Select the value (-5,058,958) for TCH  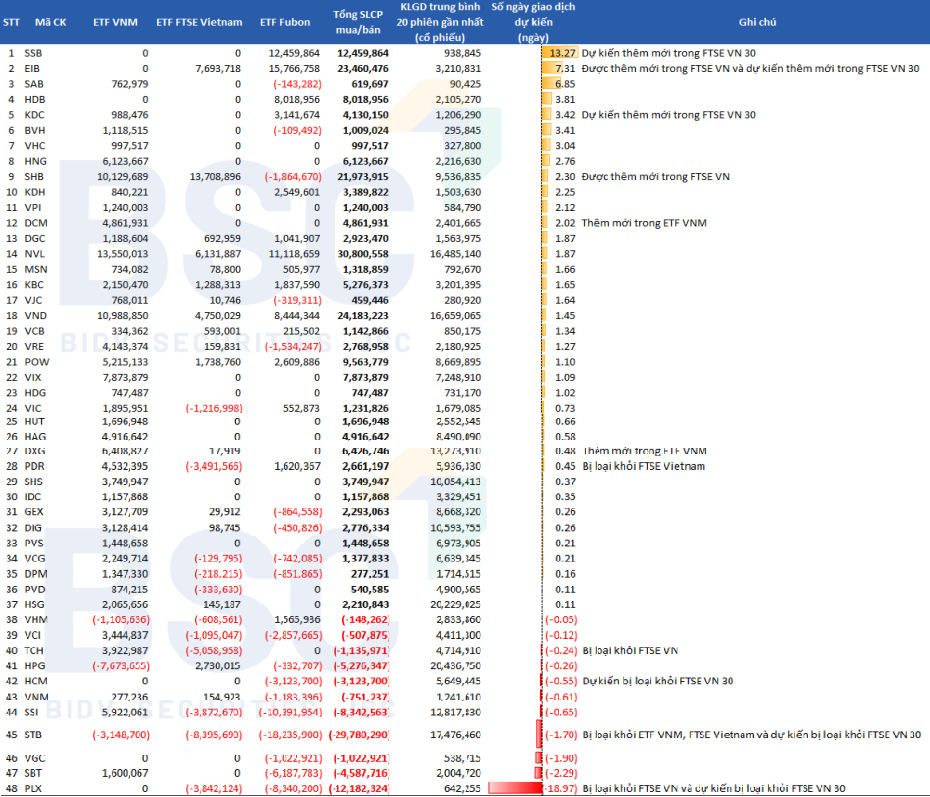pyautogui.click(x=214, y=651)
